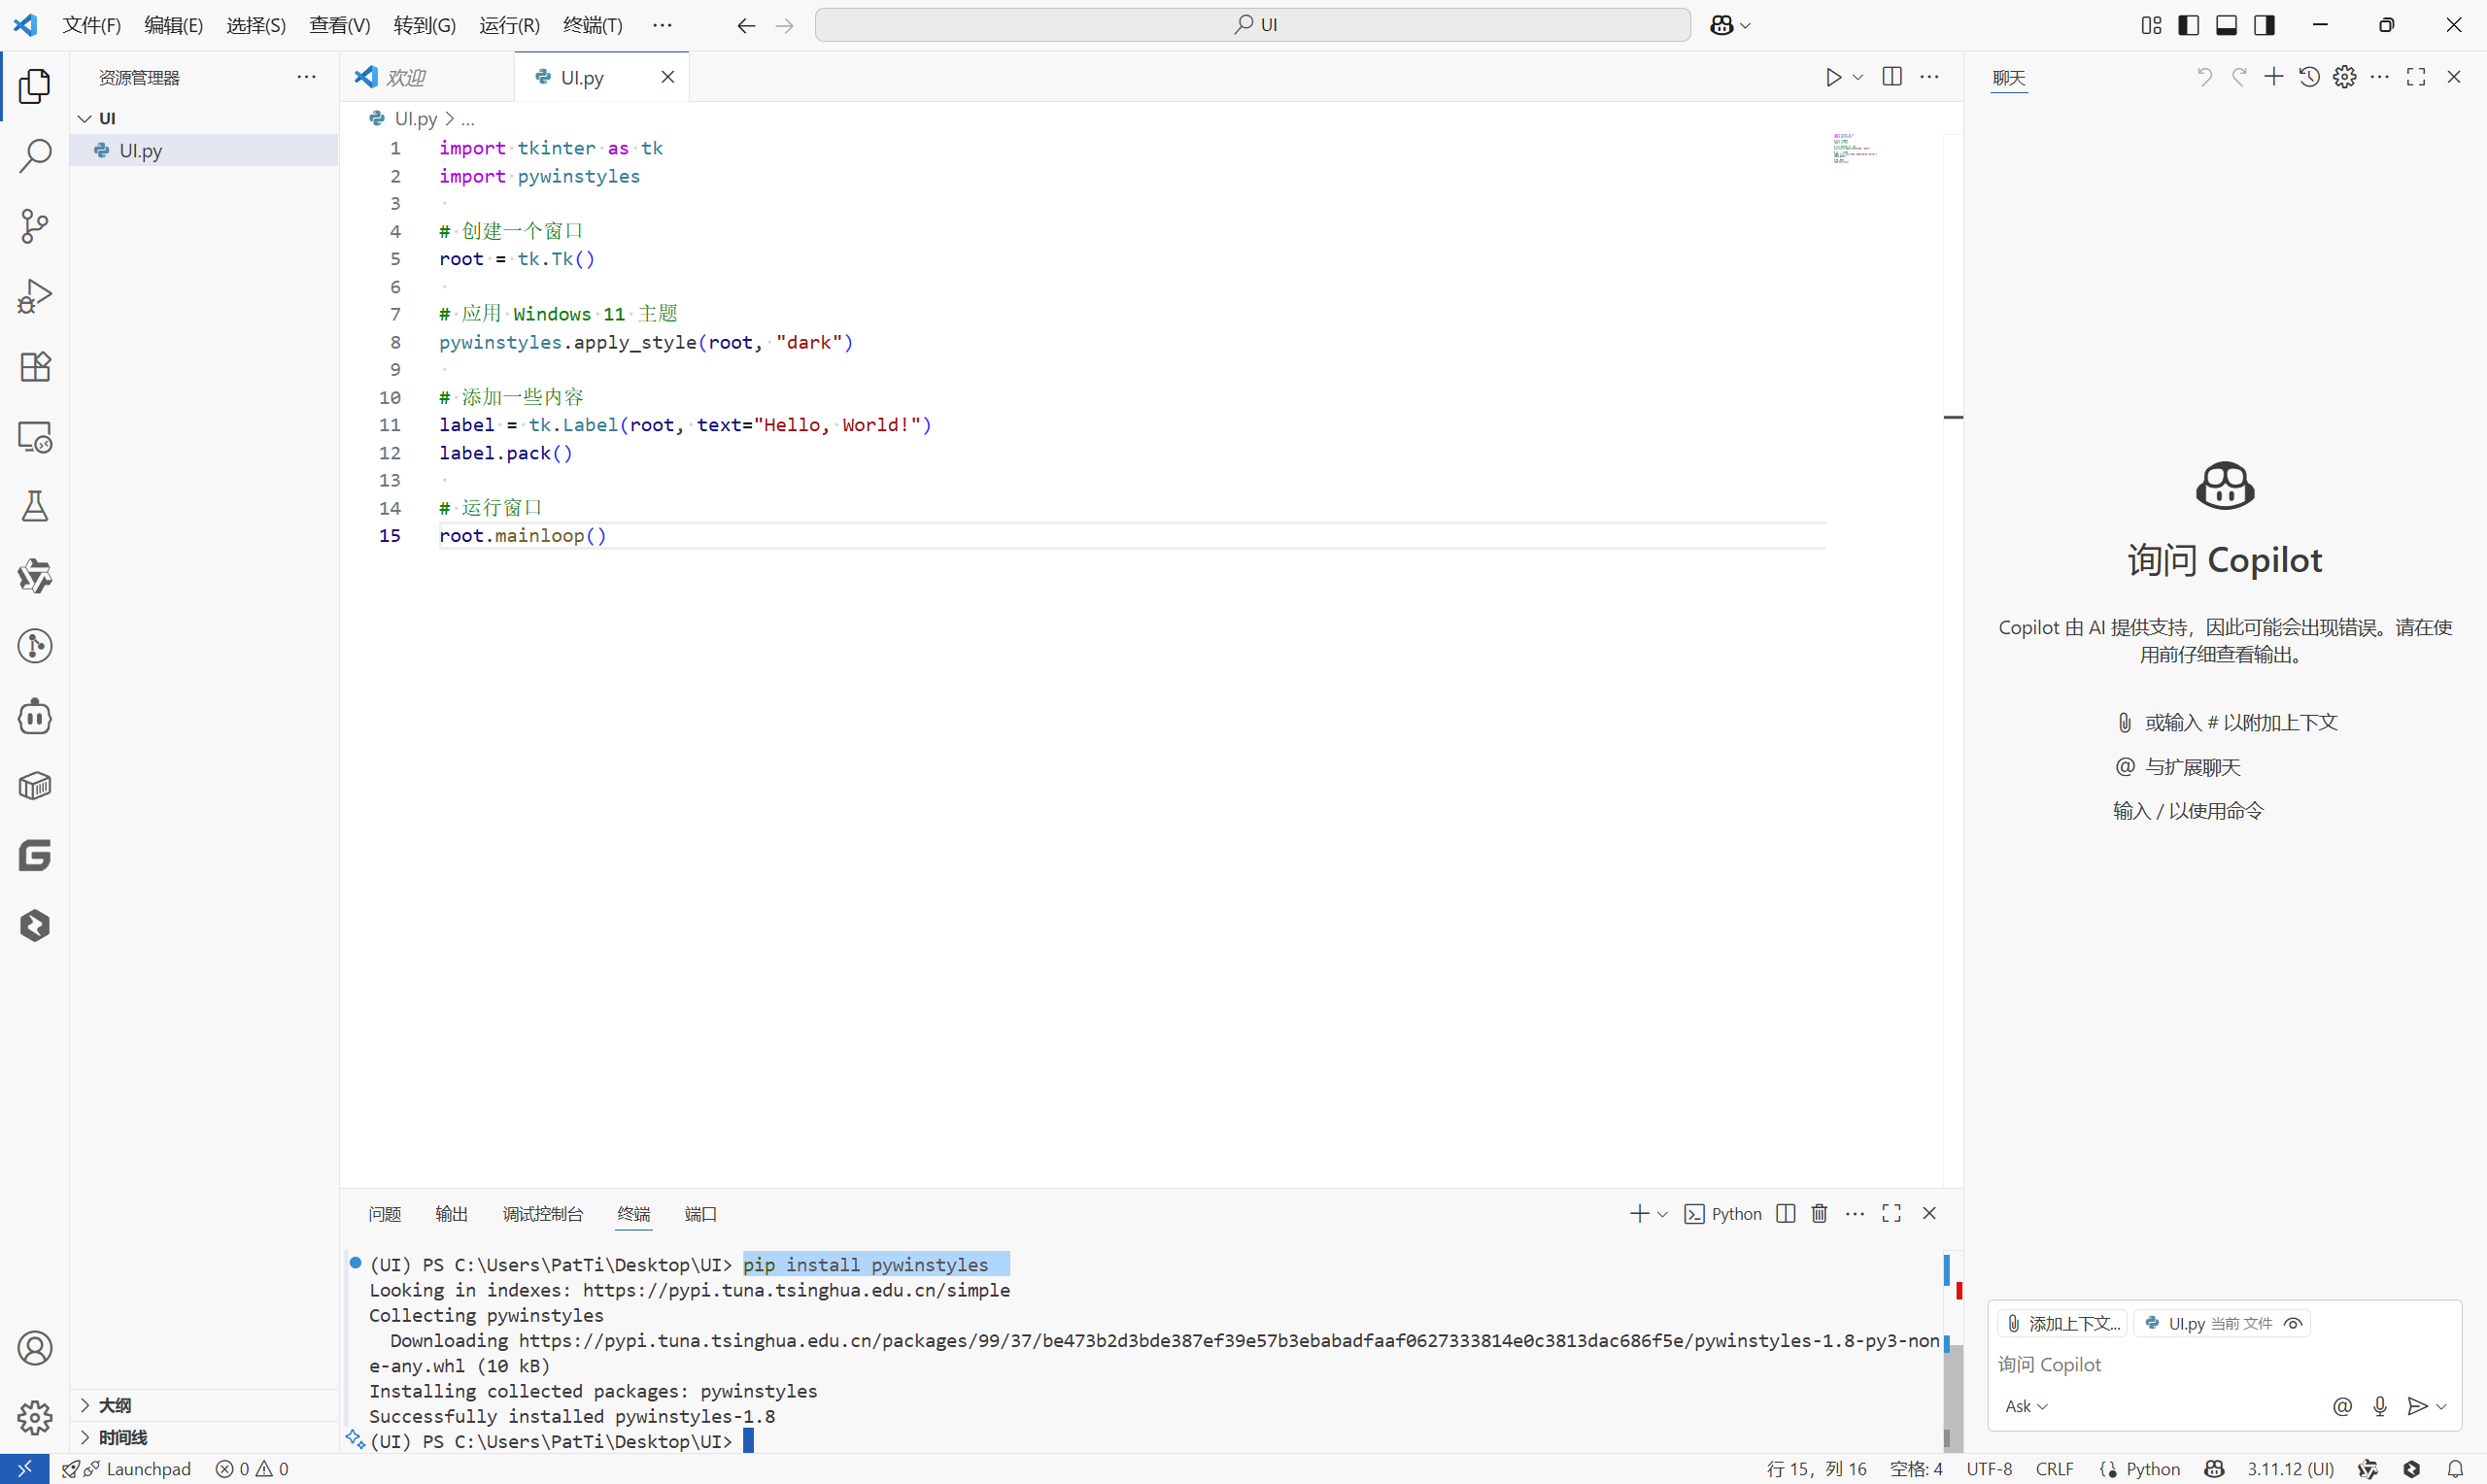Screen dimensions: 2487x1484
Task: Change the UTF-8 encoding setting
Action: (1989, 1469)
